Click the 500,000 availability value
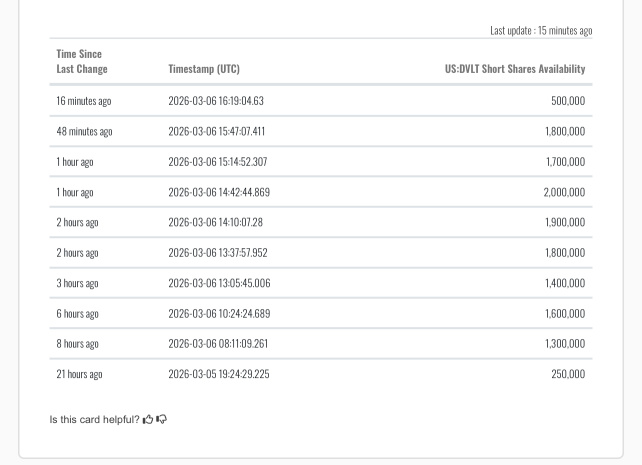This screenshot has height=465, width=642. click(x=568, y=101)
